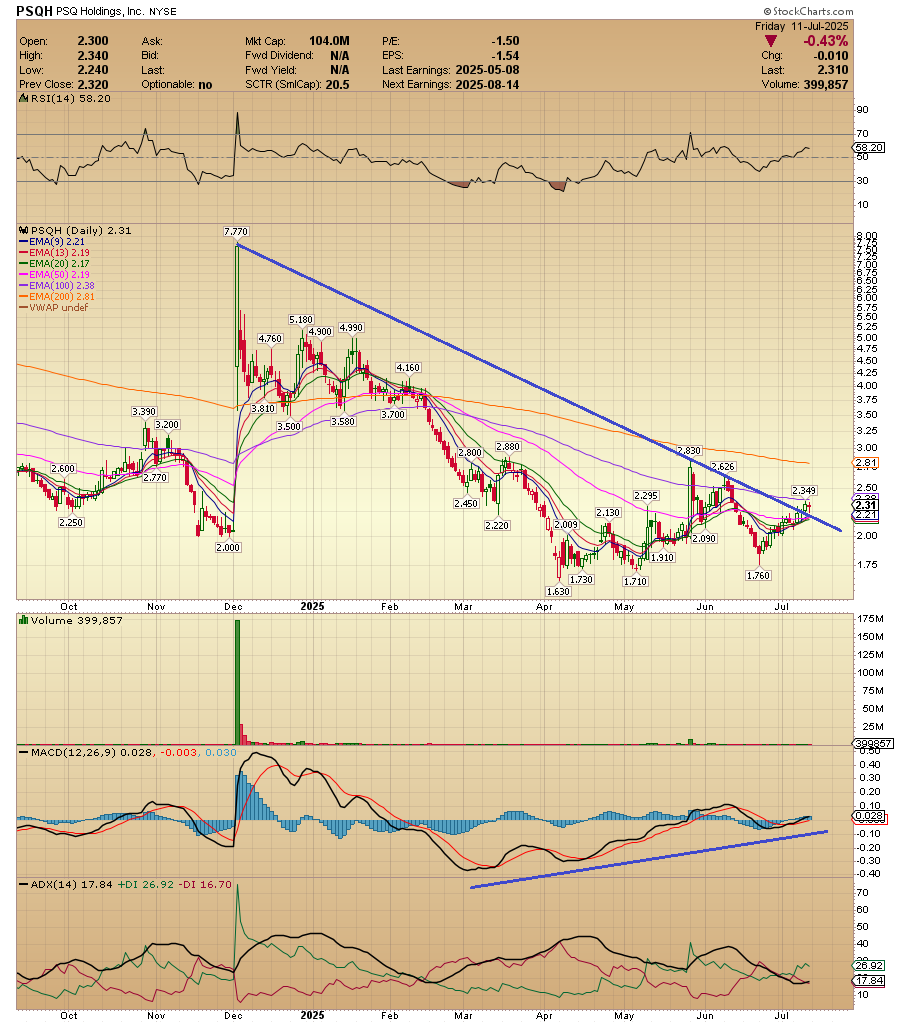Screen dimensions: 900x1023
Task: Click the +DI 26.92 legend value
Action: [146, 885]
